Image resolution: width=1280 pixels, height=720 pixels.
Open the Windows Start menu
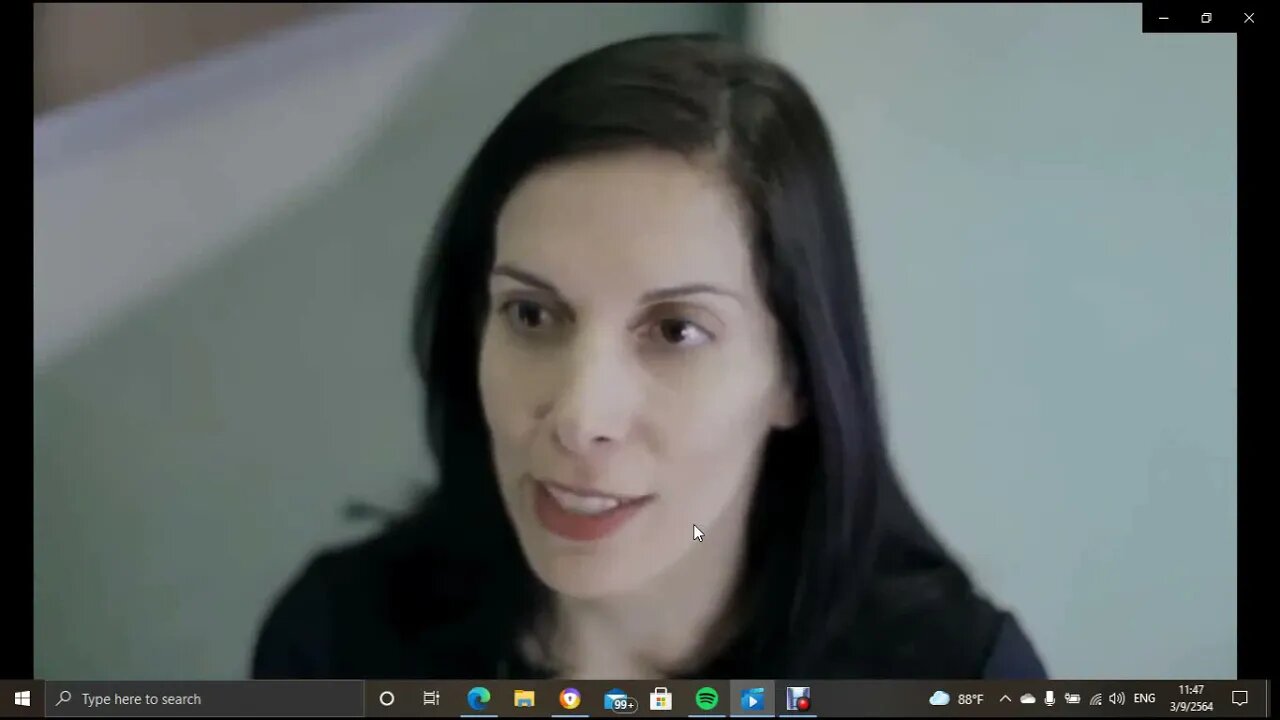tap(22, 699)
